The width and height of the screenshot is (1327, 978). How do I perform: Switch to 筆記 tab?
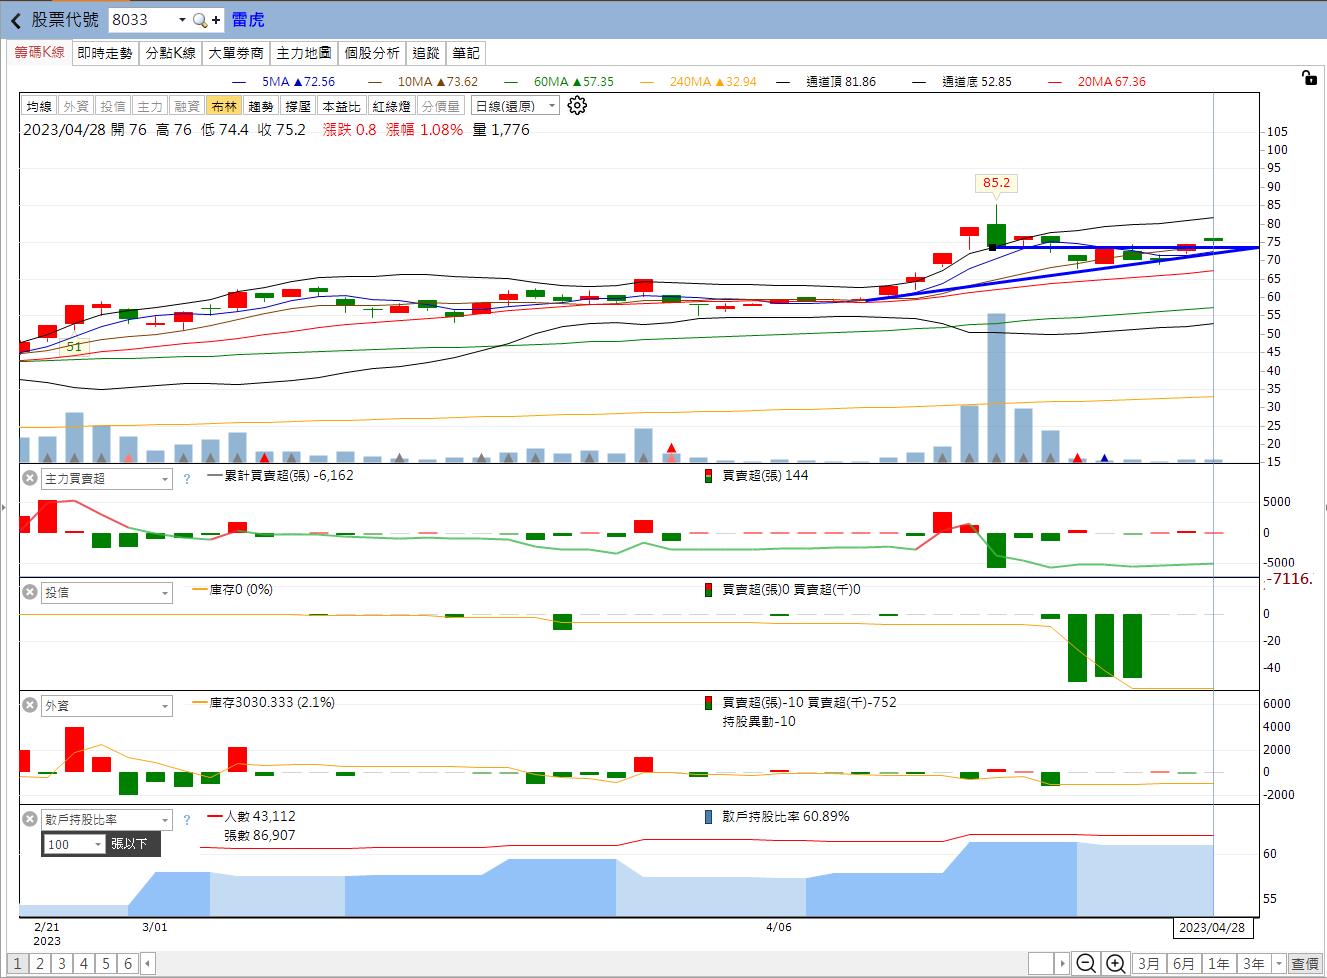click(x=465, y=53)
